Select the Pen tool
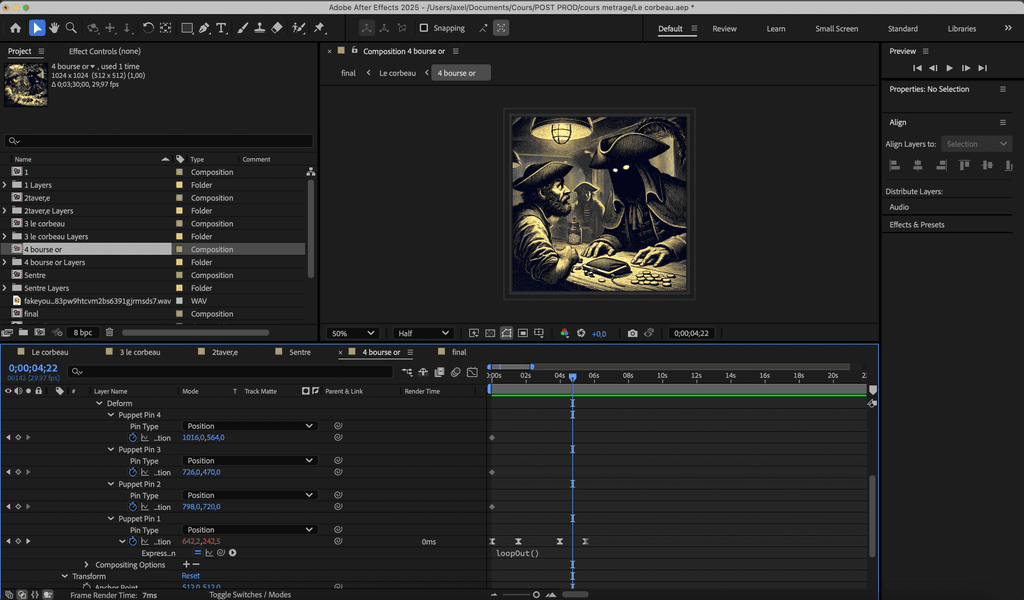Viewport: 1024px width, 600px height. [x=204, y=28]
